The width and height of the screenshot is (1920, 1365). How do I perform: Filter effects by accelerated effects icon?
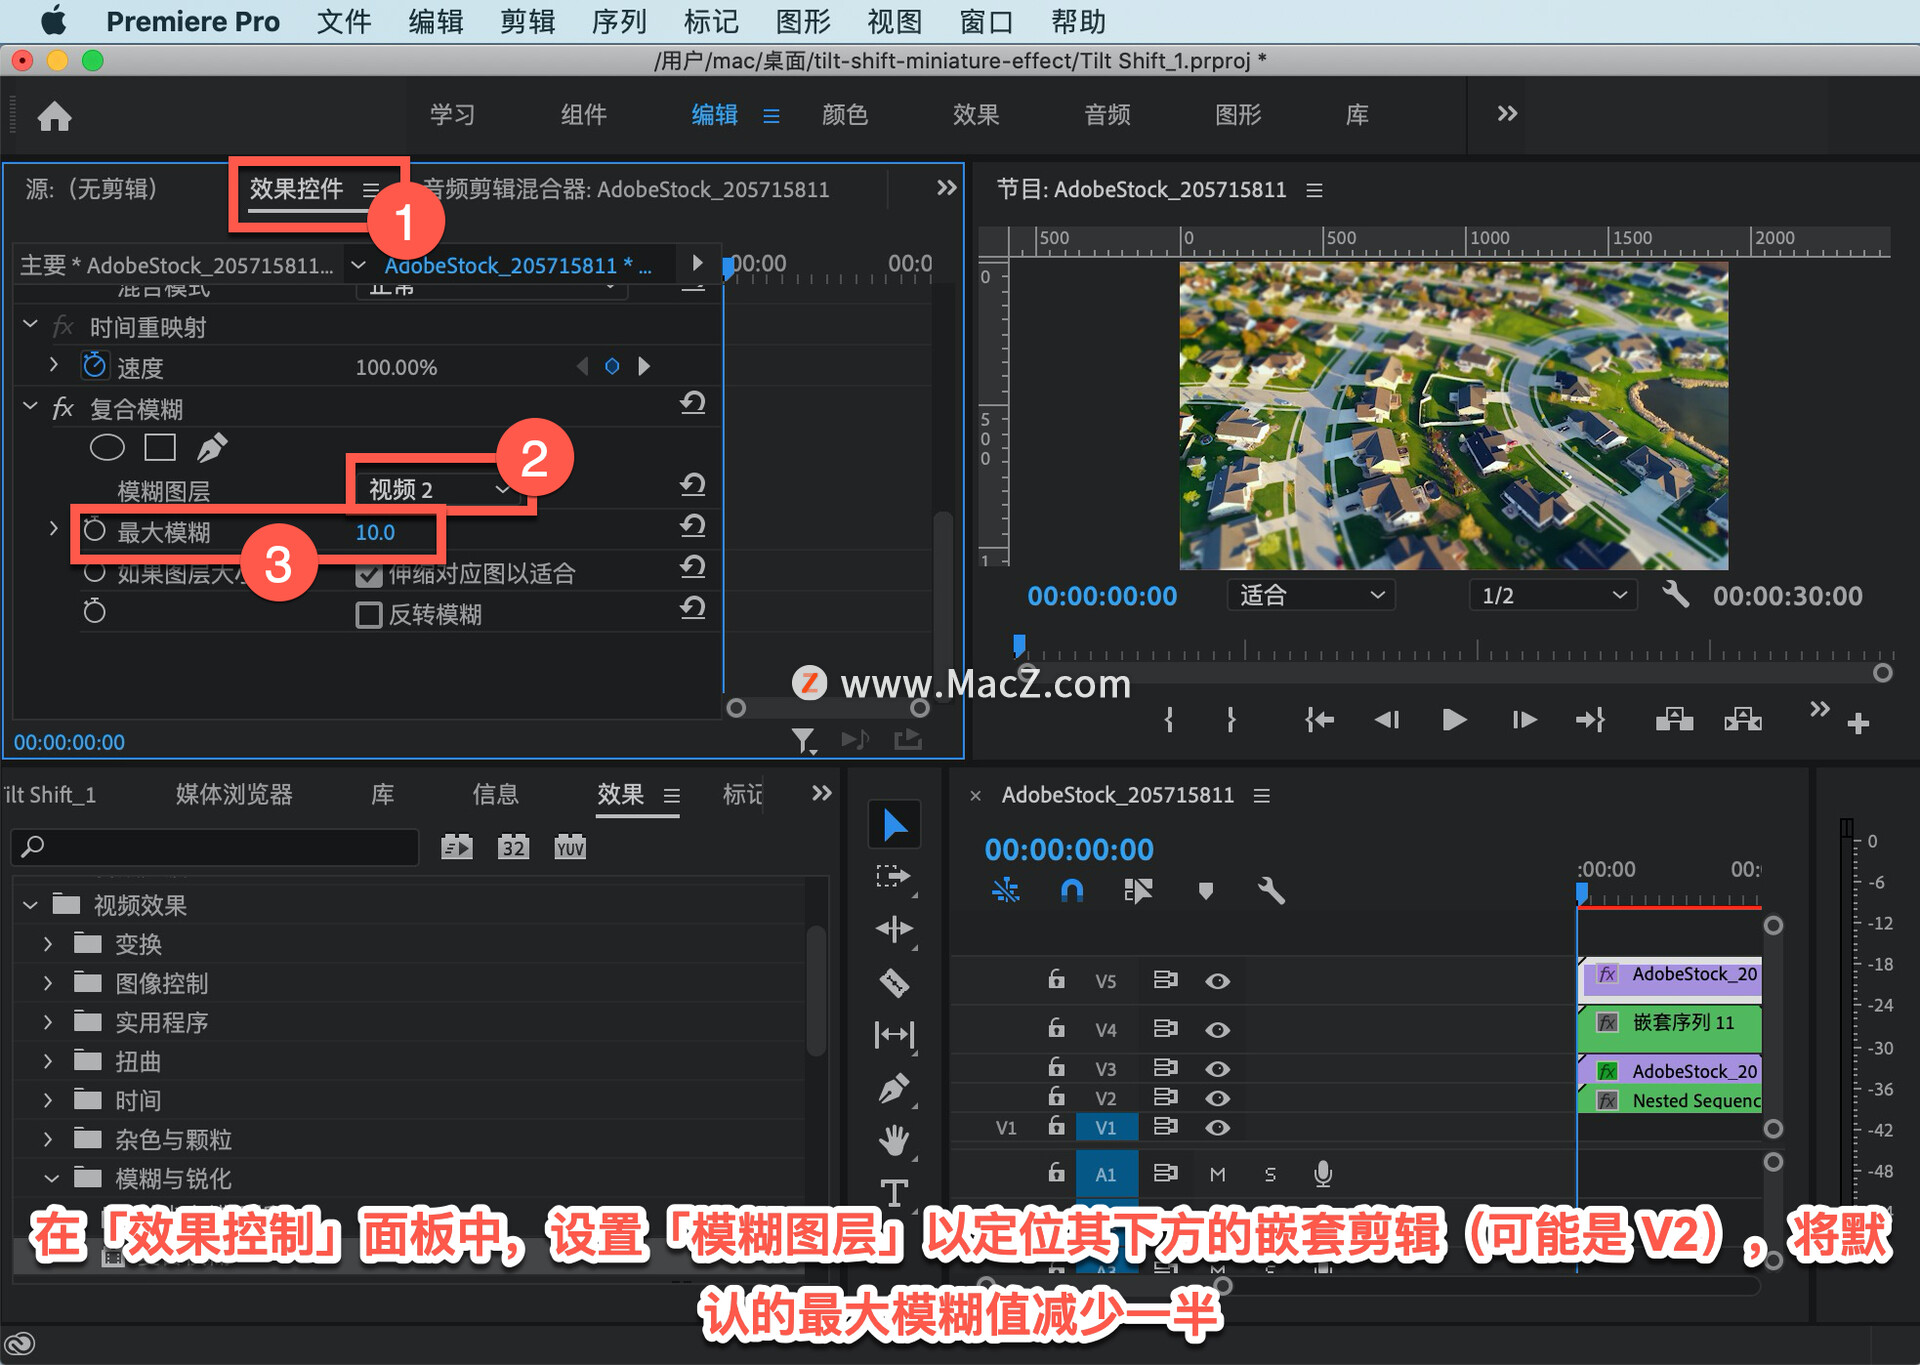[457, 847]
